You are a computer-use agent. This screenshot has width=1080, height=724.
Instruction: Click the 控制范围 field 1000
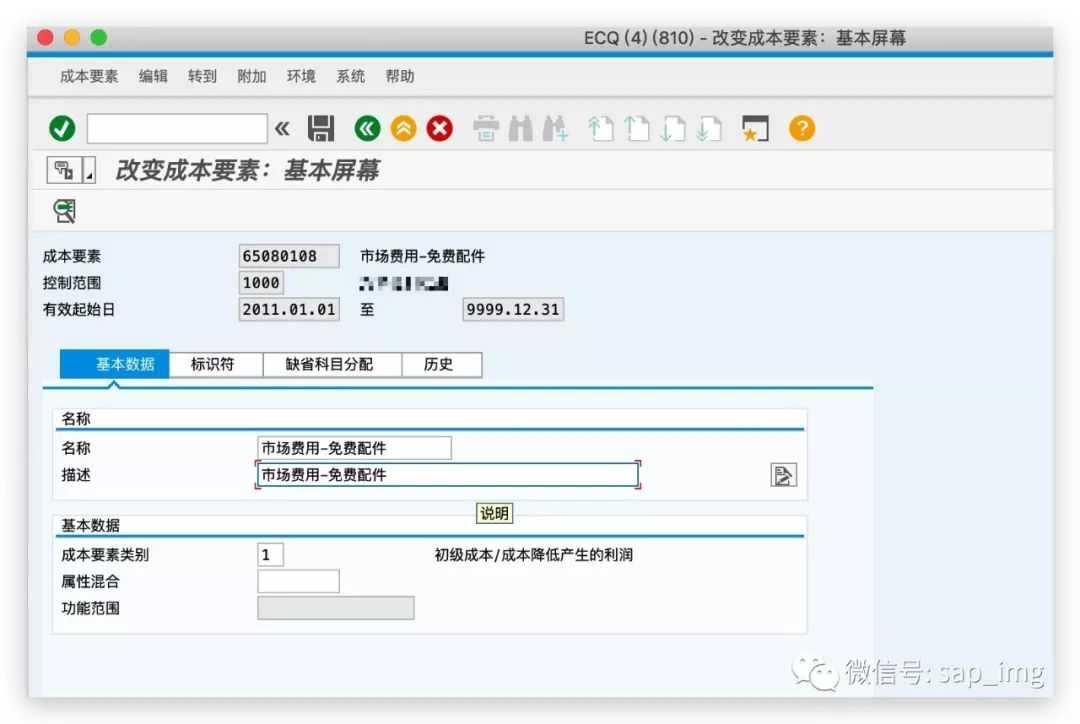[261, 282]
